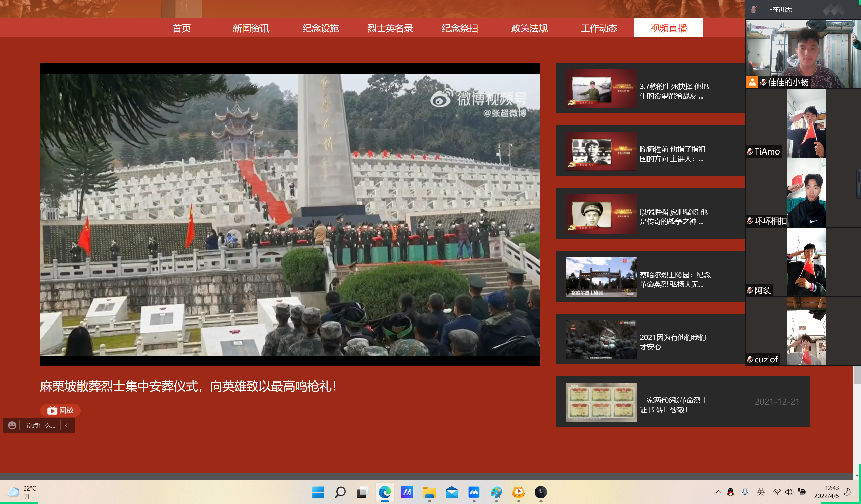This screenshot has height=504, width=861.
Task: Show hidden system tray icons chevron
Action: [718, 492]
